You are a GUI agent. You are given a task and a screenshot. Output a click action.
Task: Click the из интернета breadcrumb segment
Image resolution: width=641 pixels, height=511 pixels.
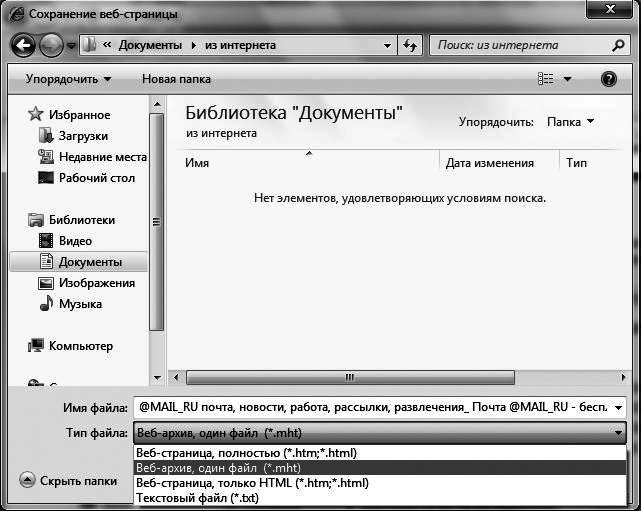pos(240,45)
